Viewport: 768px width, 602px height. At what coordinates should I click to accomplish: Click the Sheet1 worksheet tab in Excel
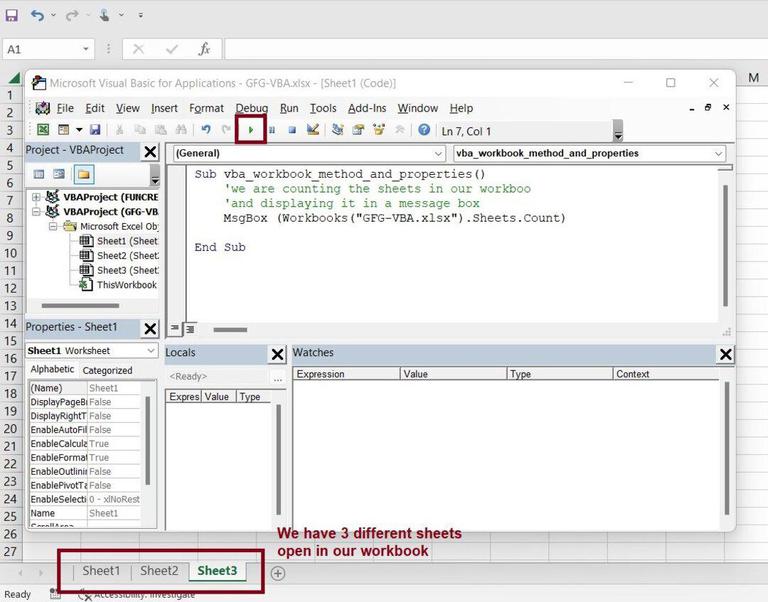[101, 571]
